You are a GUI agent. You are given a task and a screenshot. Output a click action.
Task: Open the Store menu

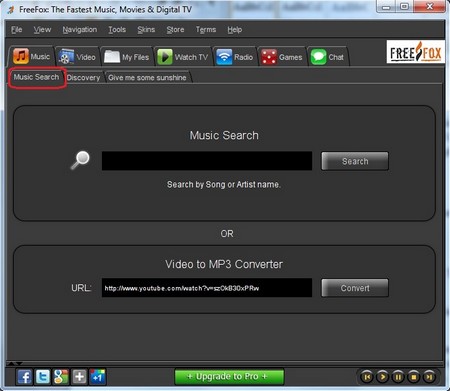point(175,30)
